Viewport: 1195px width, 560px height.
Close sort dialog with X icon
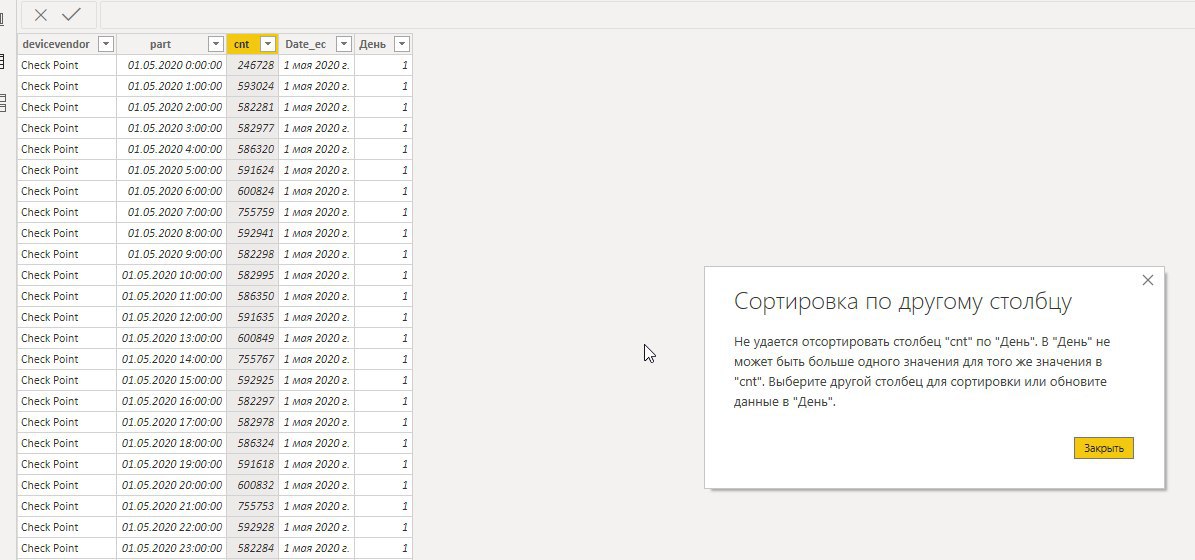(1148, 280)
